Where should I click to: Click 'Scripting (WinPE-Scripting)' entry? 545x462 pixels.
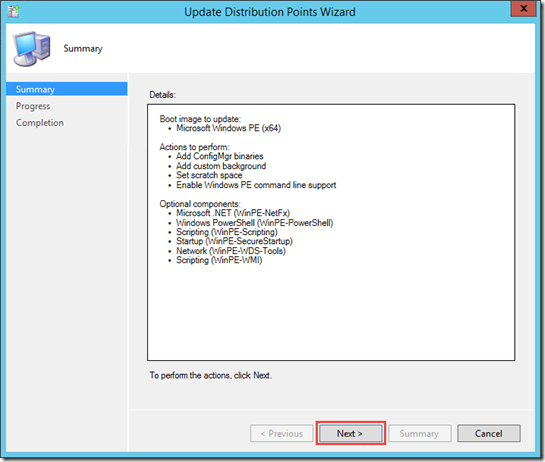coord(227,232)
